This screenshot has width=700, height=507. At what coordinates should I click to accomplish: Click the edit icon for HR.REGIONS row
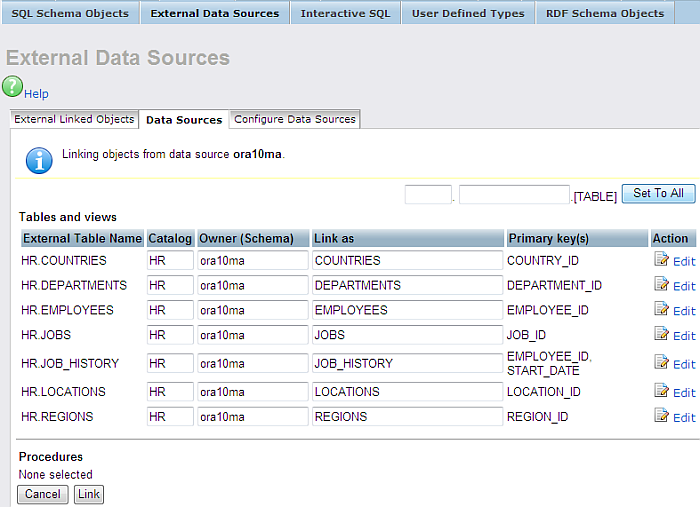[x=661, y=417]
